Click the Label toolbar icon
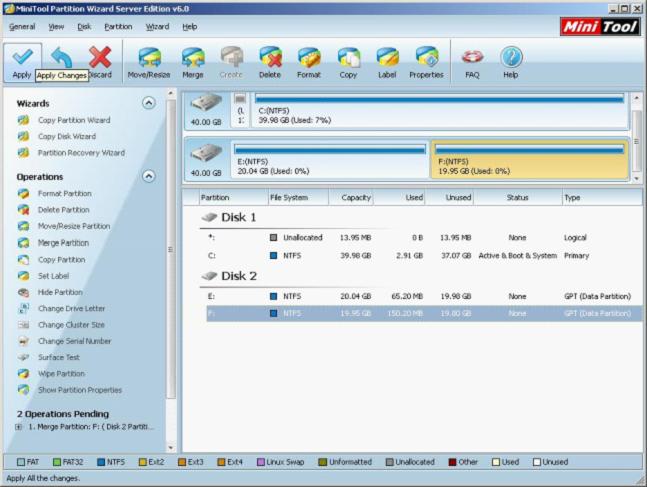This screenshot has height=487, width=647. (x=387, y=58)
